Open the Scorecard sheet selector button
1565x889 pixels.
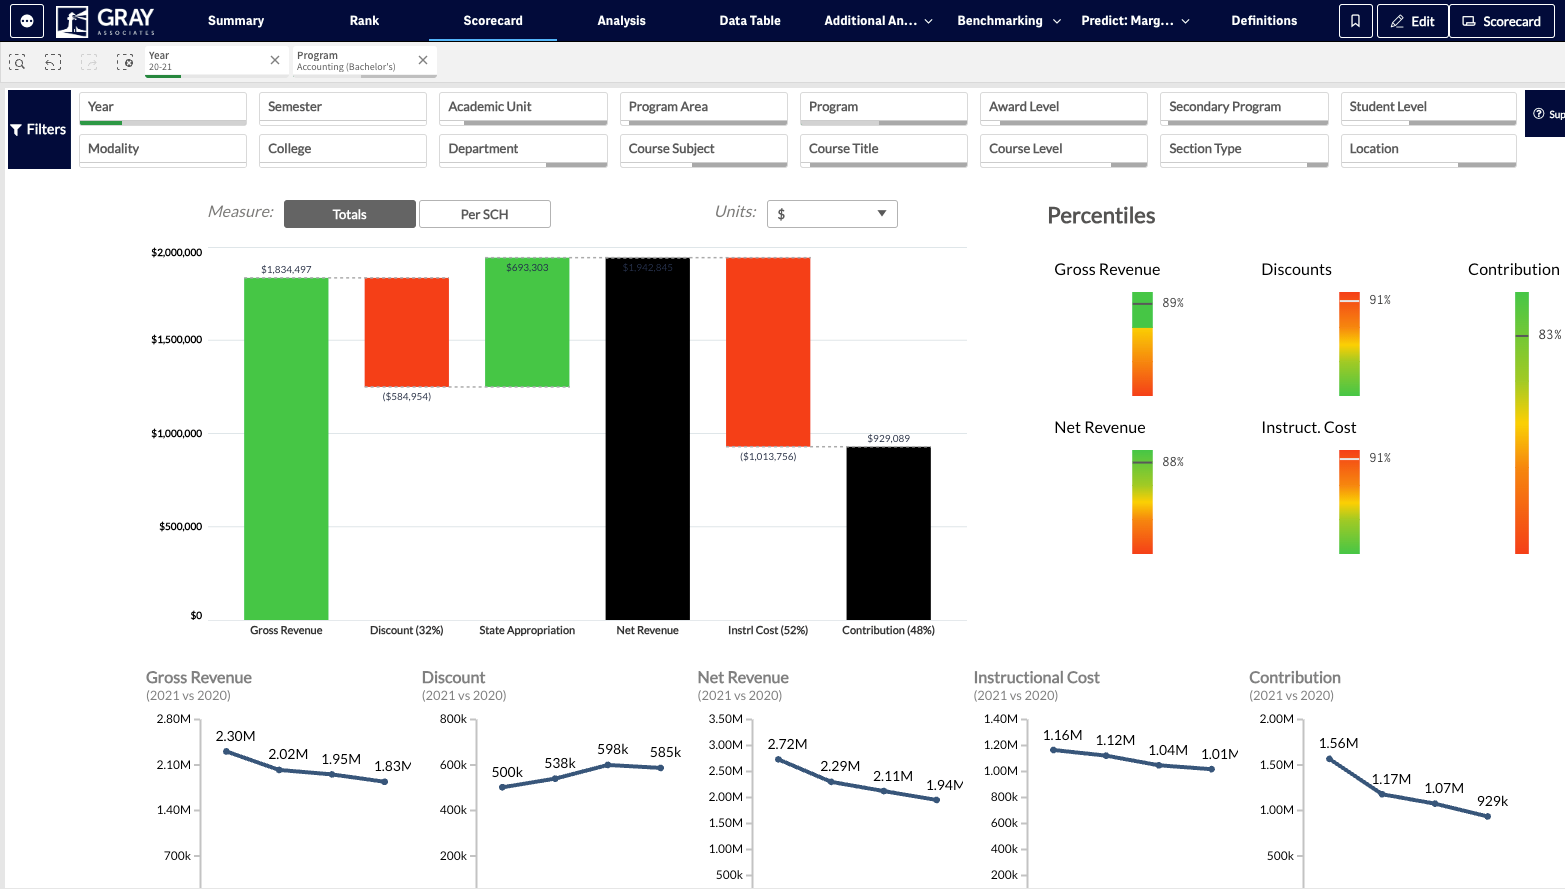[1501, 21]
